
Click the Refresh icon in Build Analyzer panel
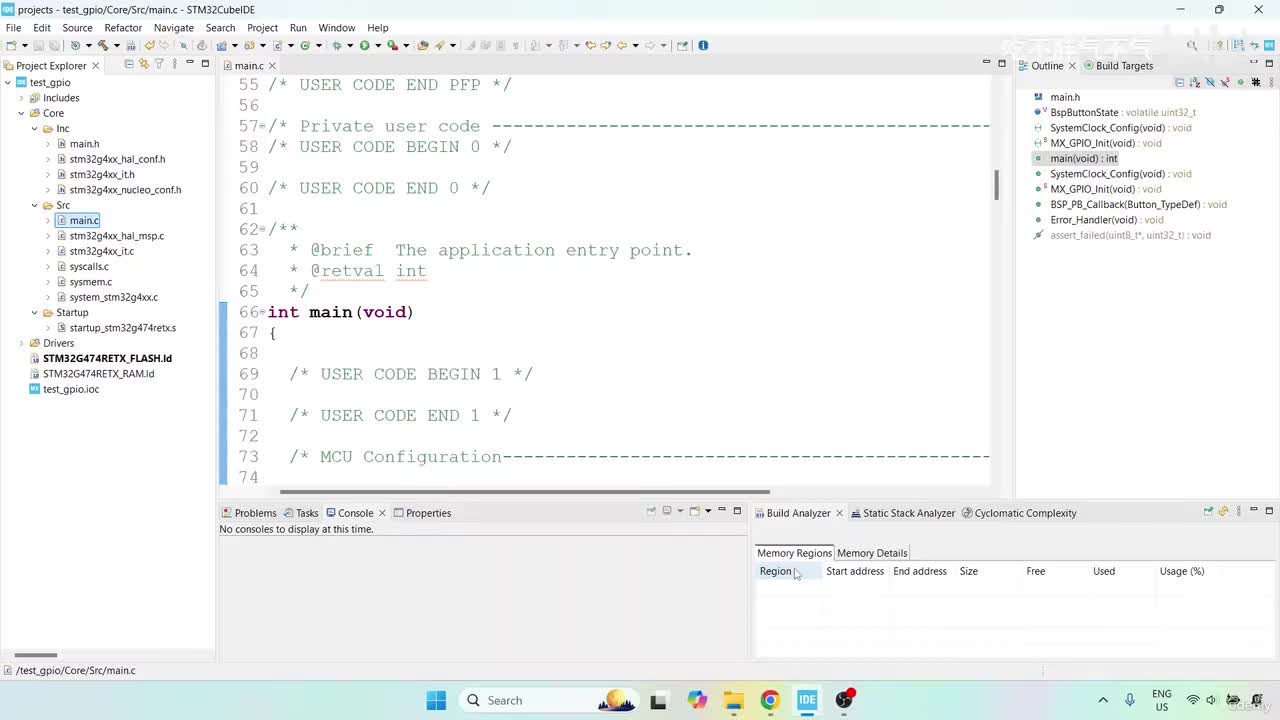pos(1223,511)
